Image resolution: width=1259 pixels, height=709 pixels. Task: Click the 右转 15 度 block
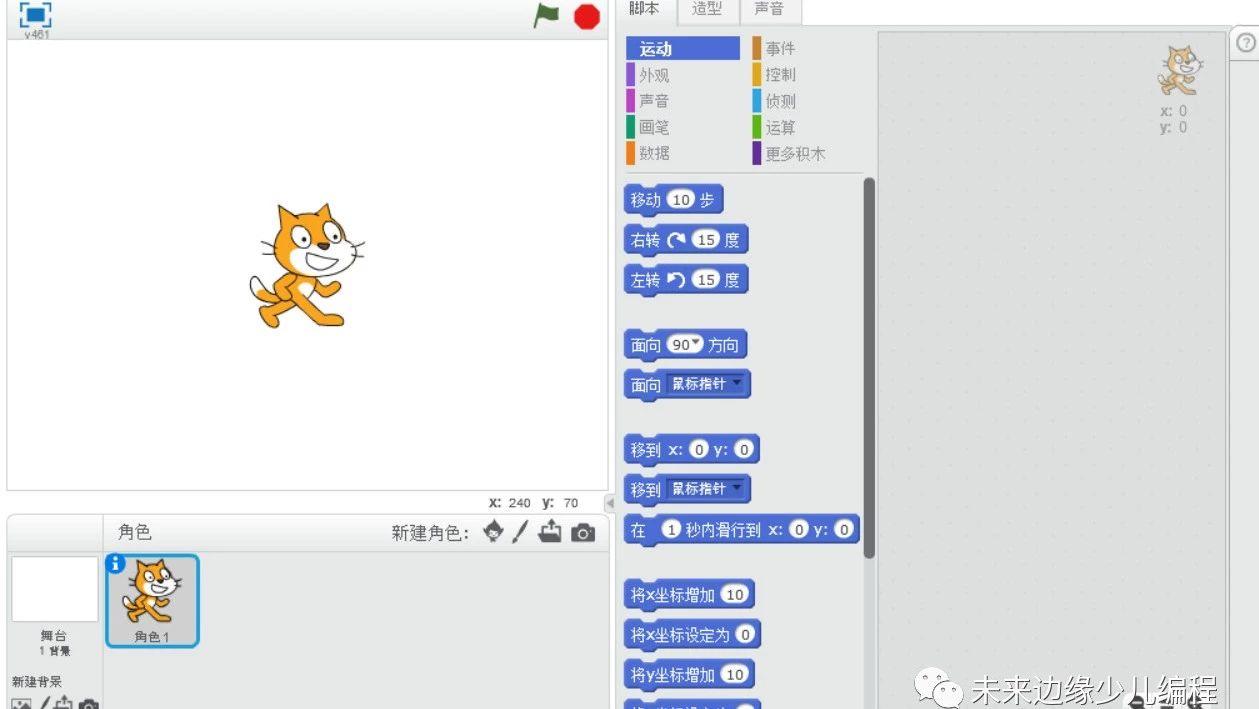coord(686,240)
